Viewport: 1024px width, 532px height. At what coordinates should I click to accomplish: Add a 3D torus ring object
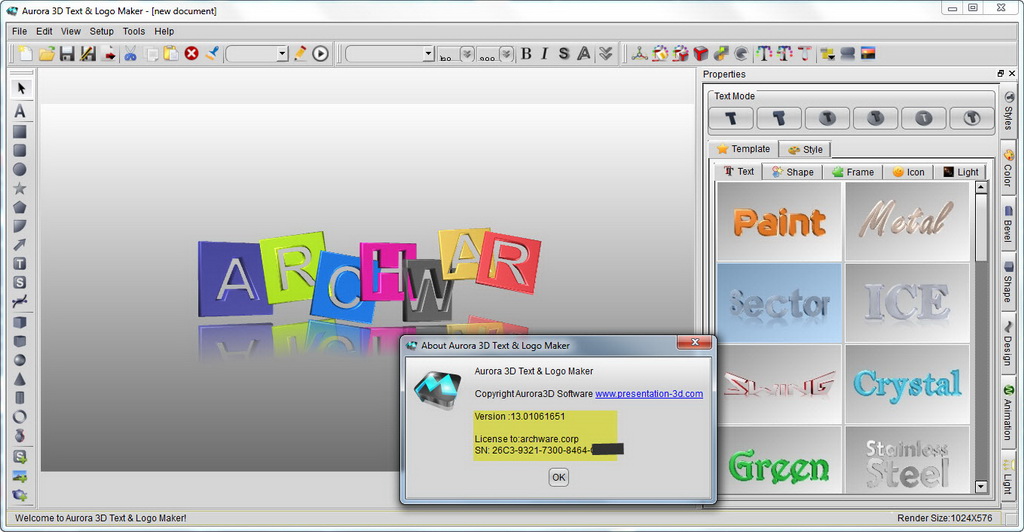[x=20, y=416]
